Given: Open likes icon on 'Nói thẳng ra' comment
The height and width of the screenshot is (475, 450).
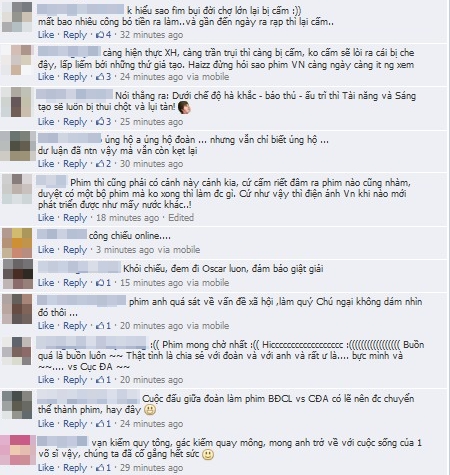Looking at the screenshot, I should 100,122.
